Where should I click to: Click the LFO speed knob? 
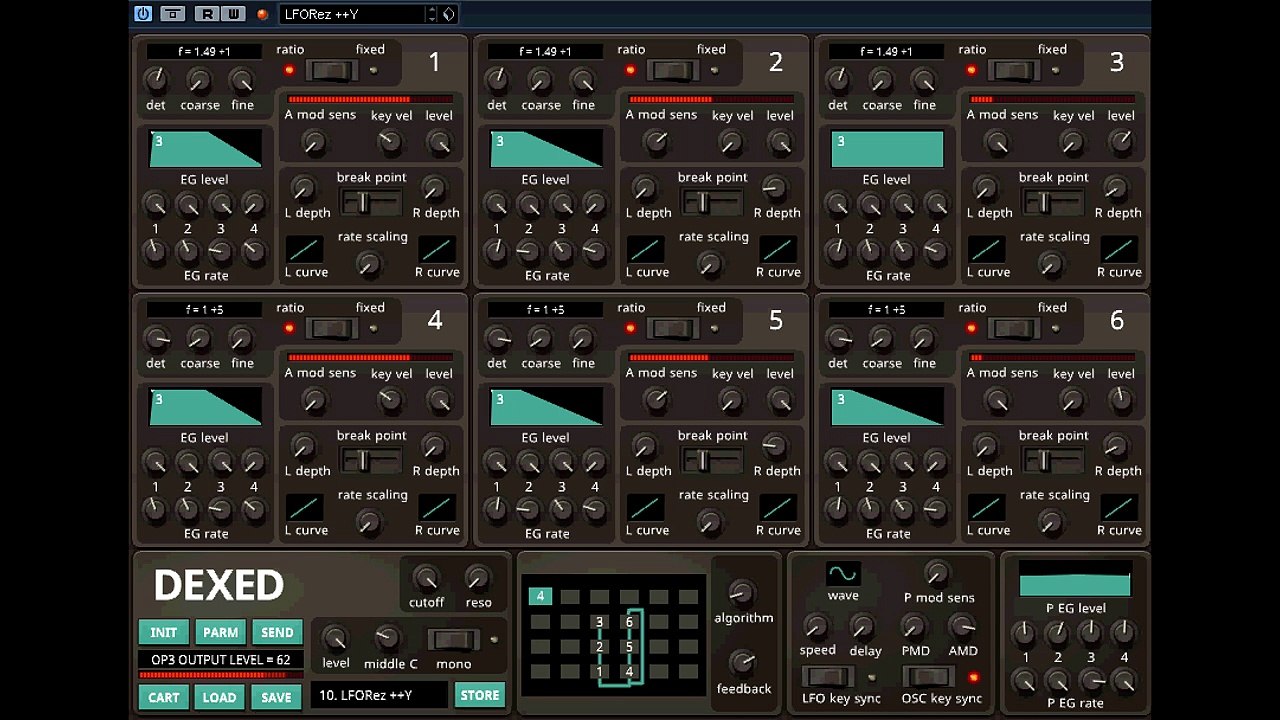[x=816, y=627]
